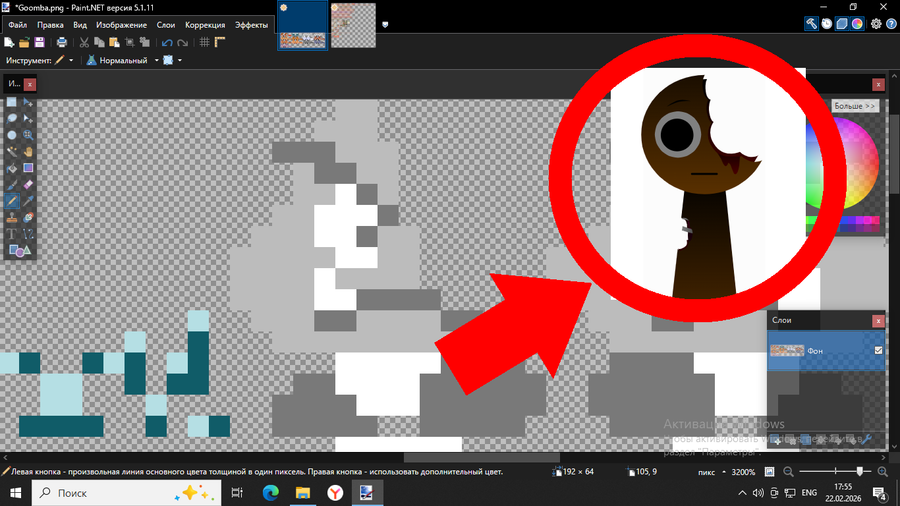Screen dimensions: 900x506
Task: Click the Больше >> button
Action: [x=854, y=106]
